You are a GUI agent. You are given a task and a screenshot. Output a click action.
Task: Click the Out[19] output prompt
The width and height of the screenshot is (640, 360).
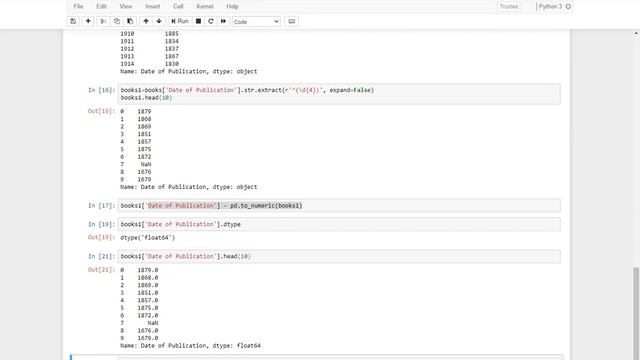[101, 237]
